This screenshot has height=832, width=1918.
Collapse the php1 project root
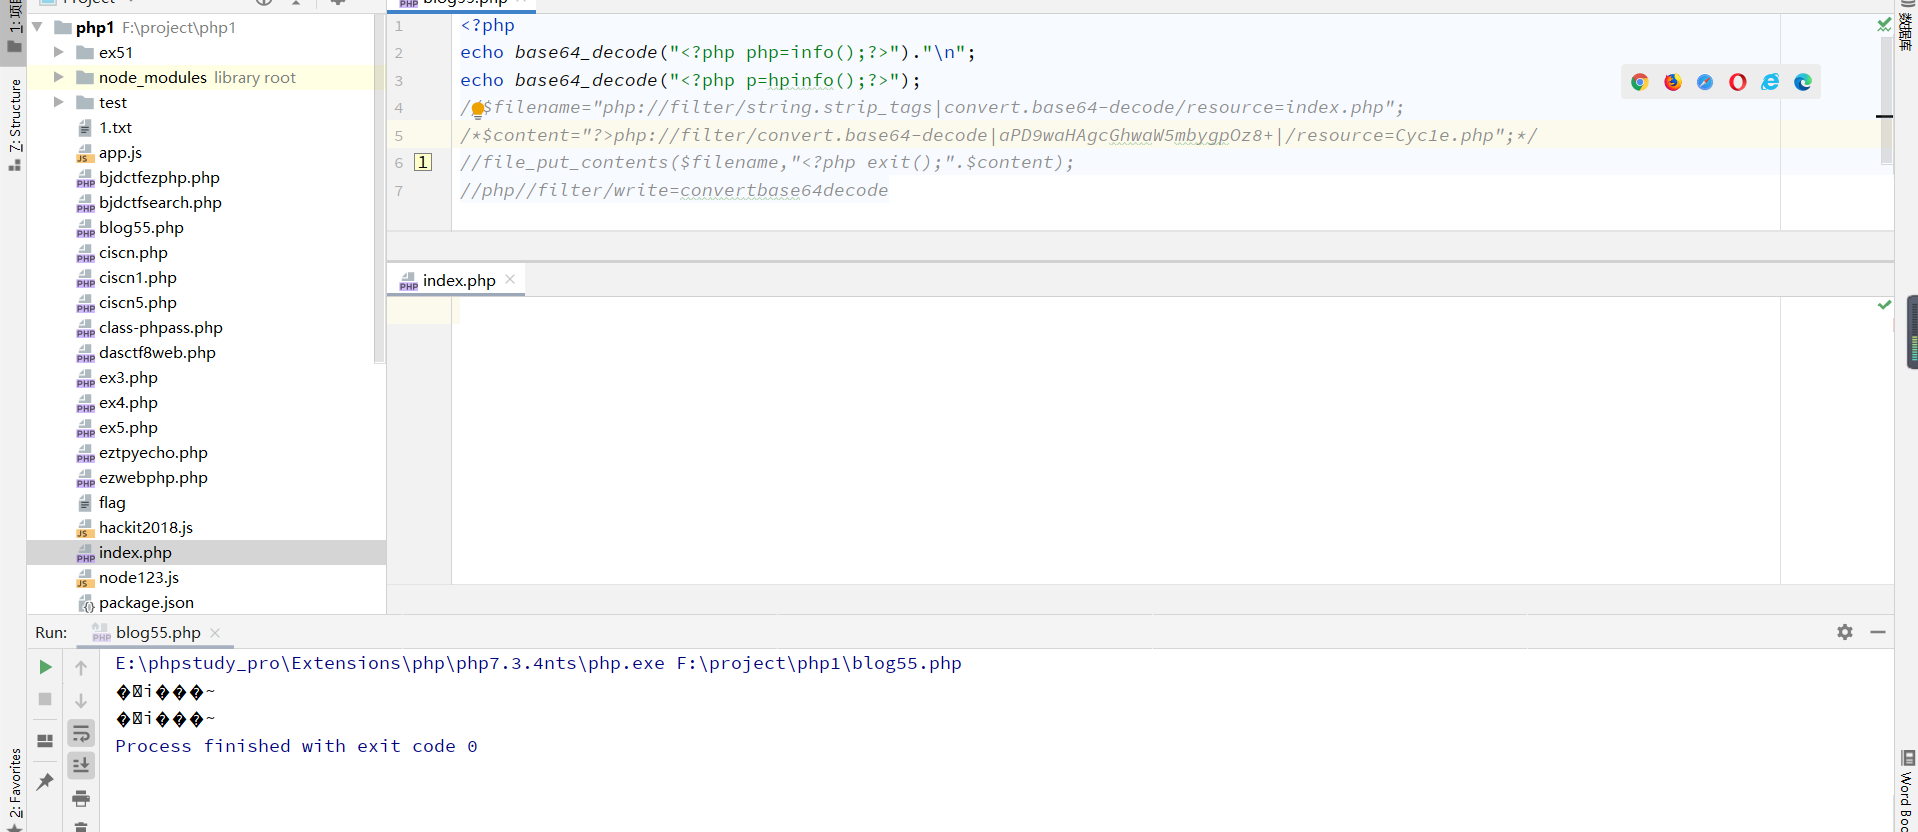tap(38, 27)
